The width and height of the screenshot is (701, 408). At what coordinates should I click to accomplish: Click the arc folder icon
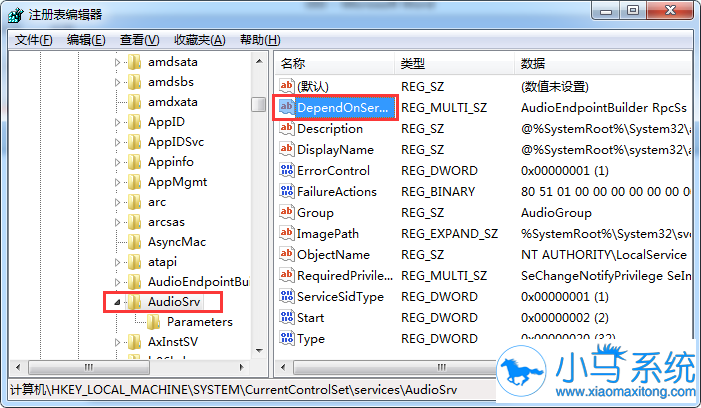click(x=135, y=202)
